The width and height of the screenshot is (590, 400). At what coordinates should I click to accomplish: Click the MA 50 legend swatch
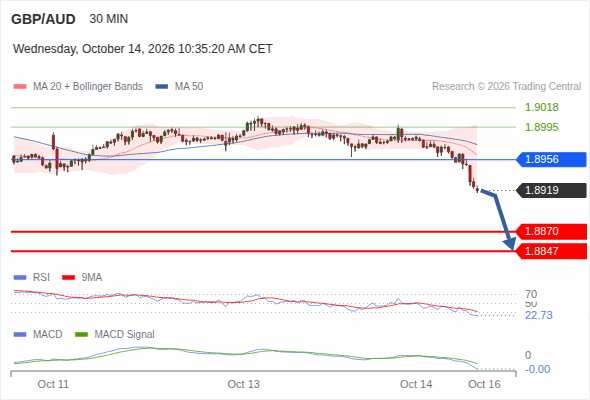click(x=162, y=87)
